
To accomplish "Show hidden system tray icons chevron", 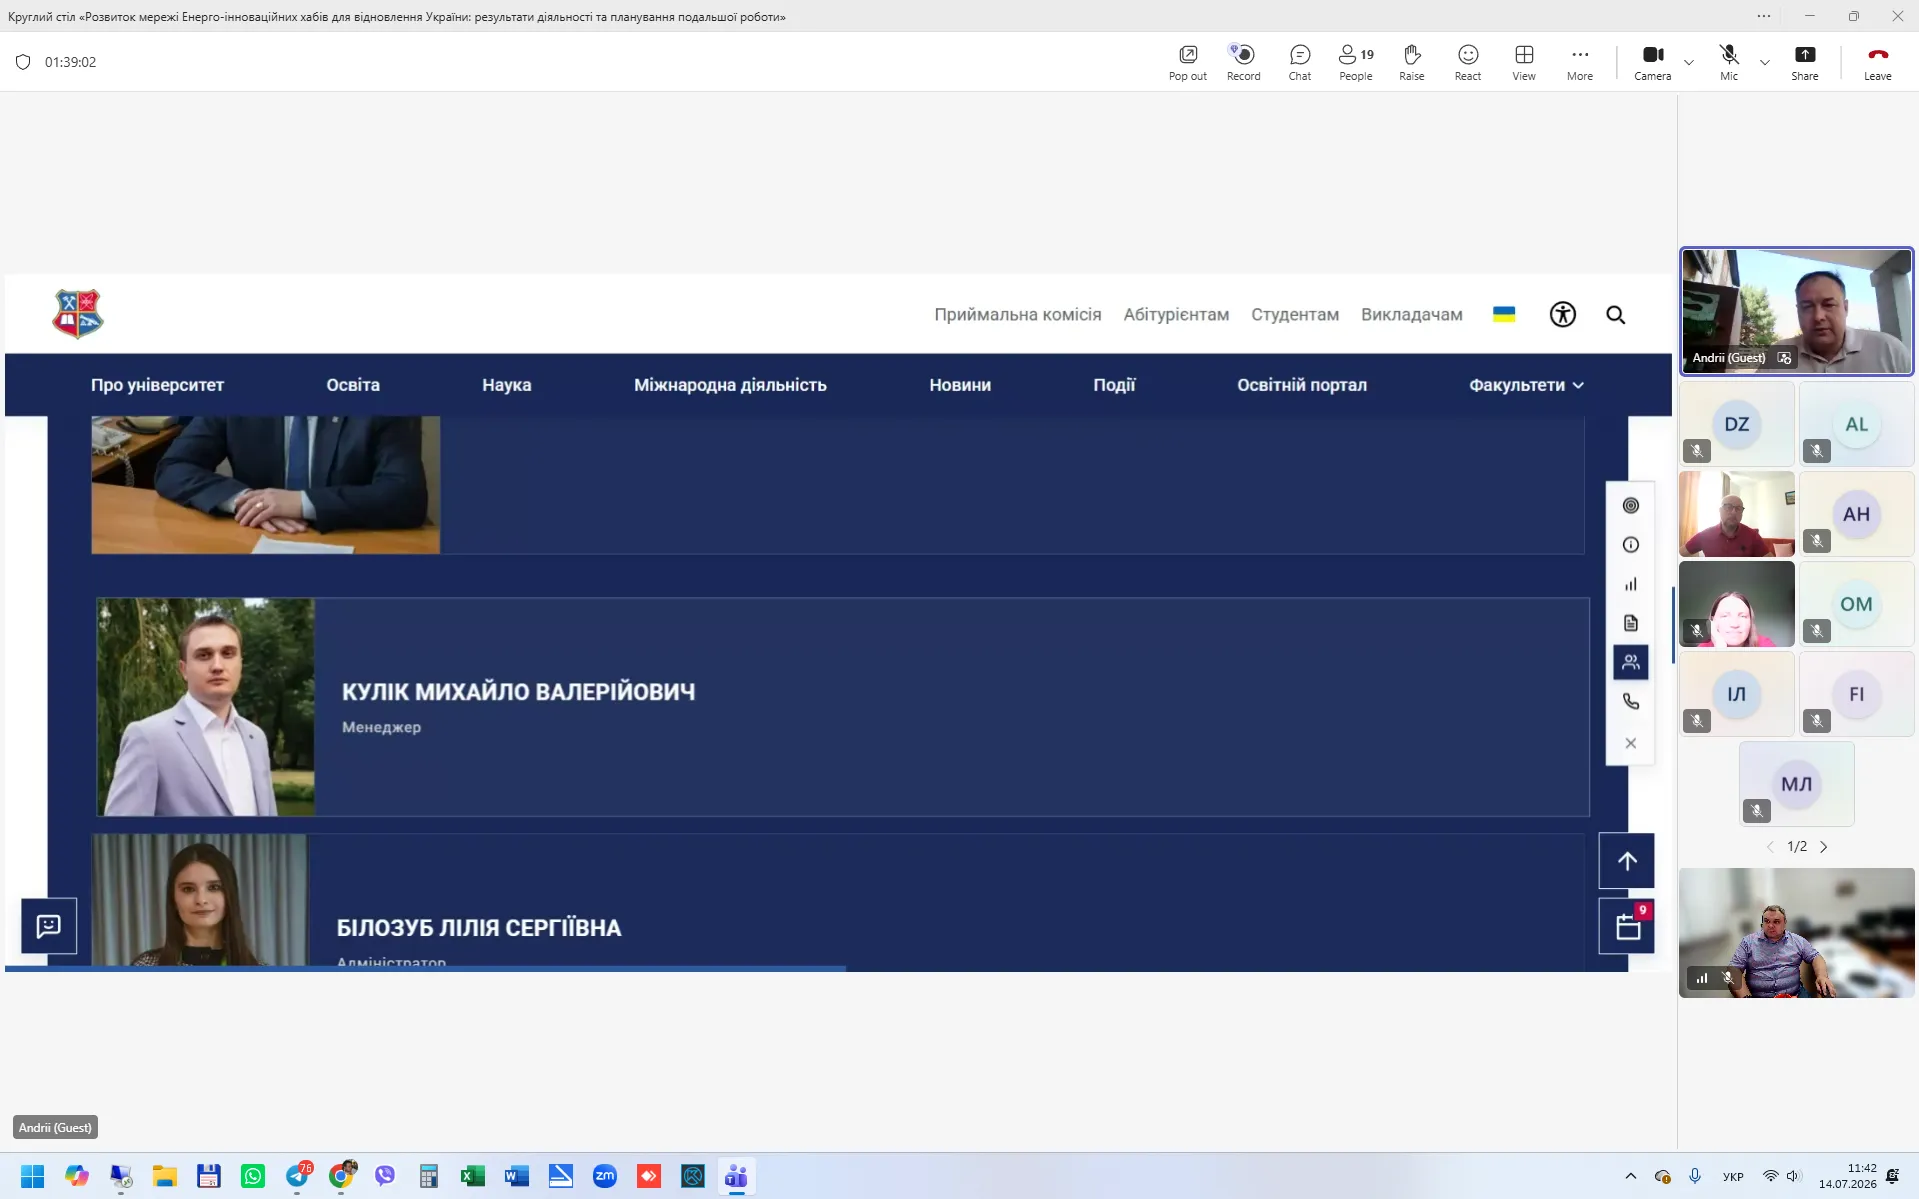I will click(x=1630, y=1176).
